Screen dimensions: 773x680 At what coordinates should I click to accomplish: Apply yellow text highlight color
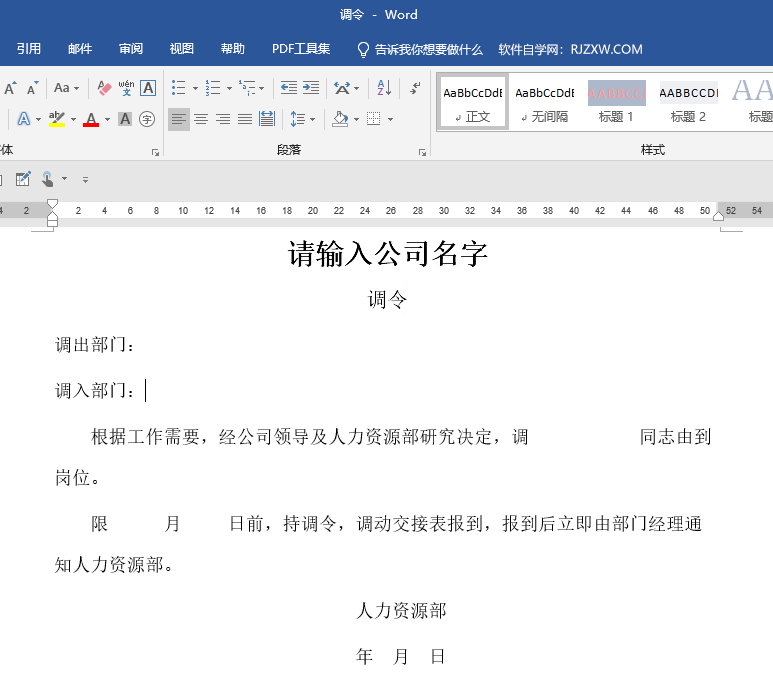click(57, 119)
